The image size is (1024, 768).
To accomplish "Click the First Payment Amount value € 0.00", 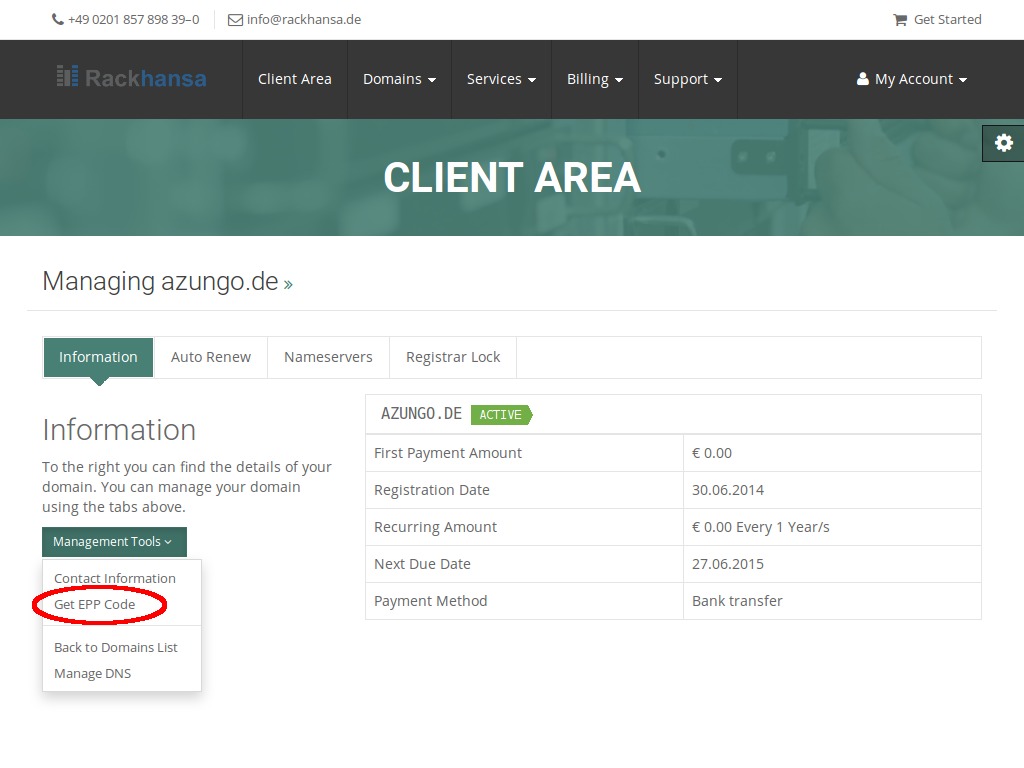I will (x=712, y=453).
